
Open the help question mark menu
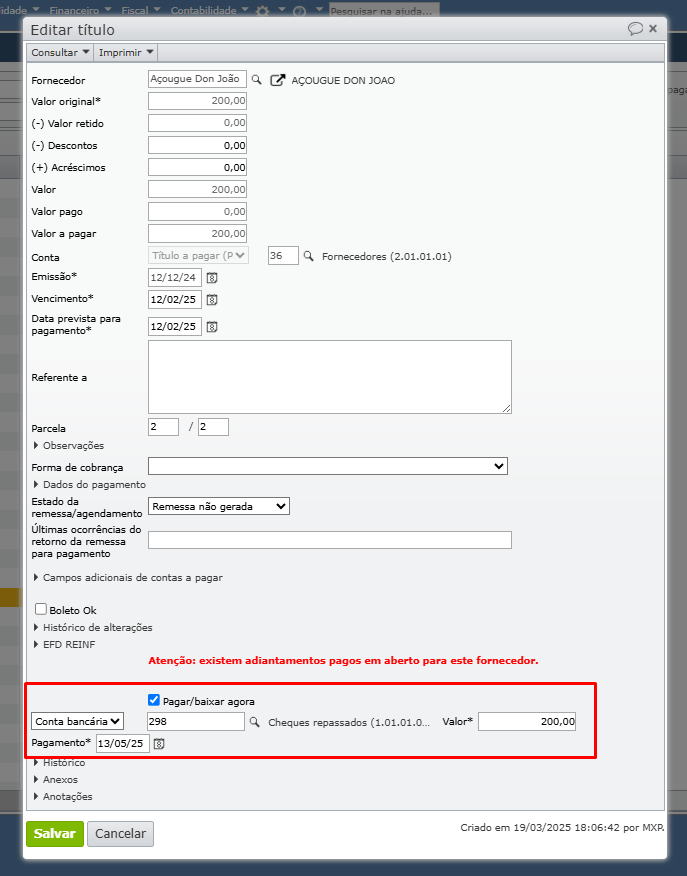click(299, 11)
